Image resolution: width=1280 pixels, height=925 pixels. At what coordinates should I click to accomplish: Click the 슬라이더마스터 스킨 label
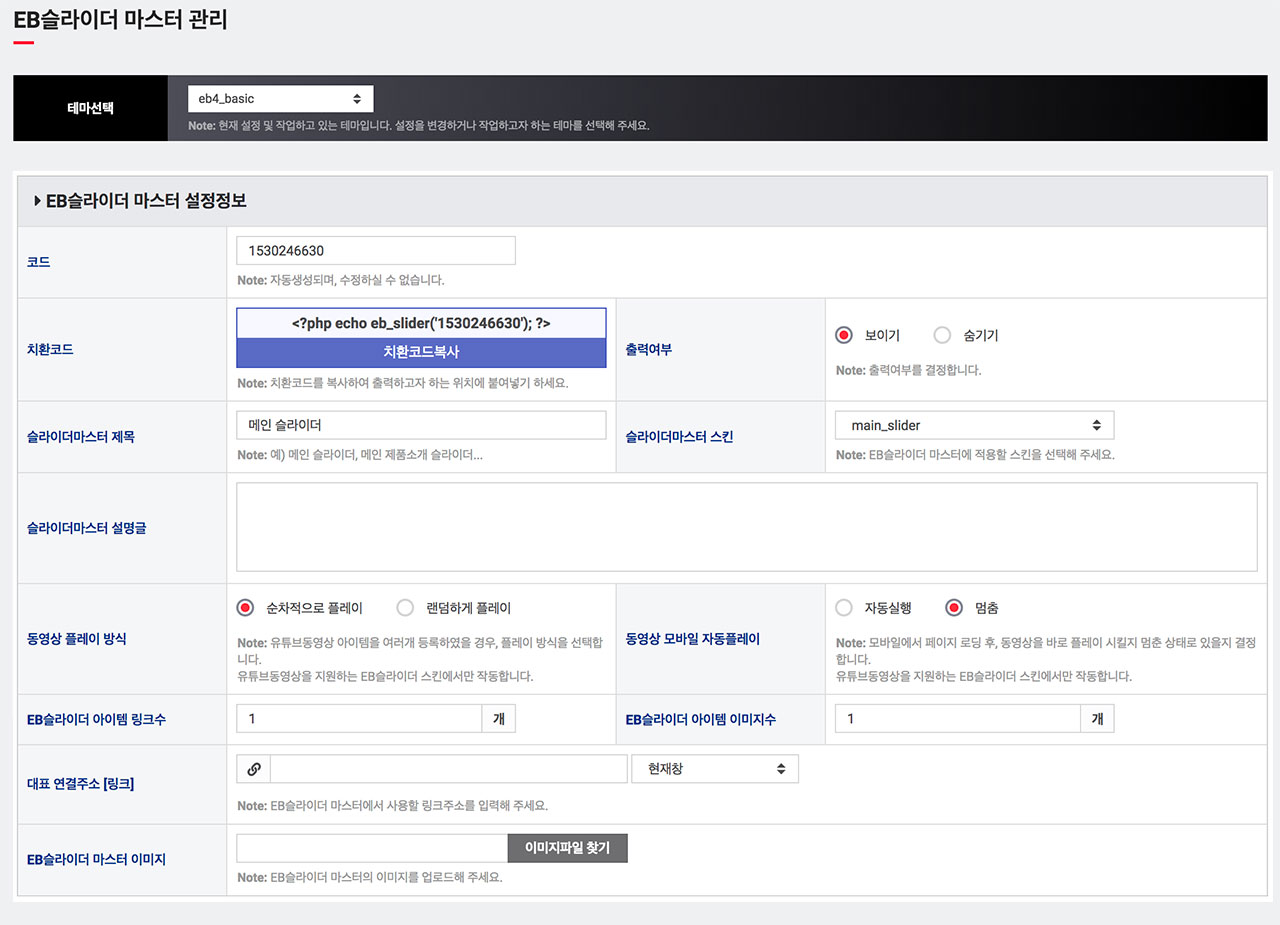[680, 437]
